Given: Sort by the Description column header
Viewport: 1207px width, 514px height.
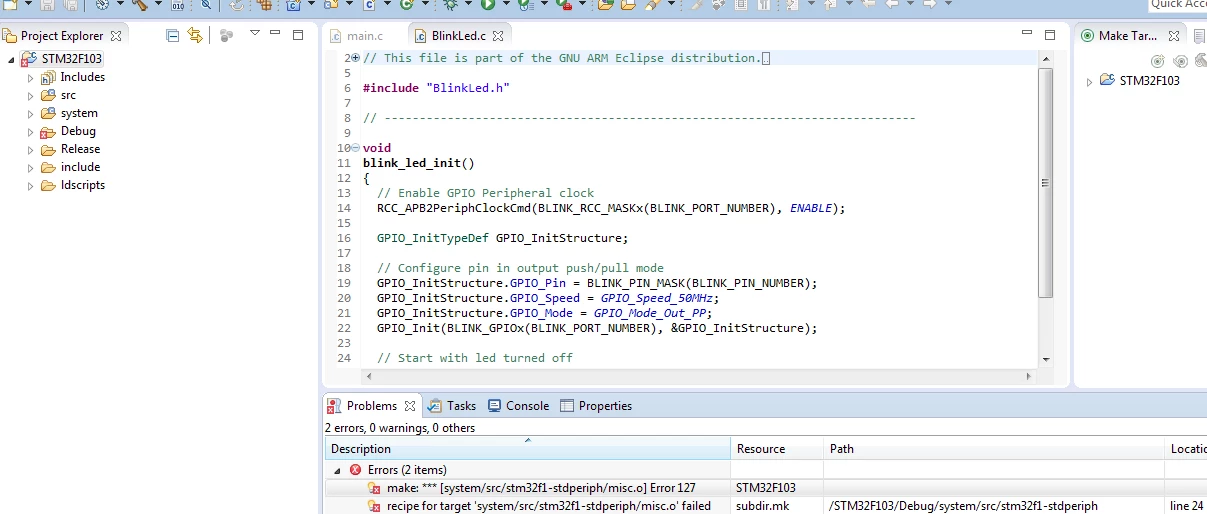Looking at the screenshot, I should 528,449.
